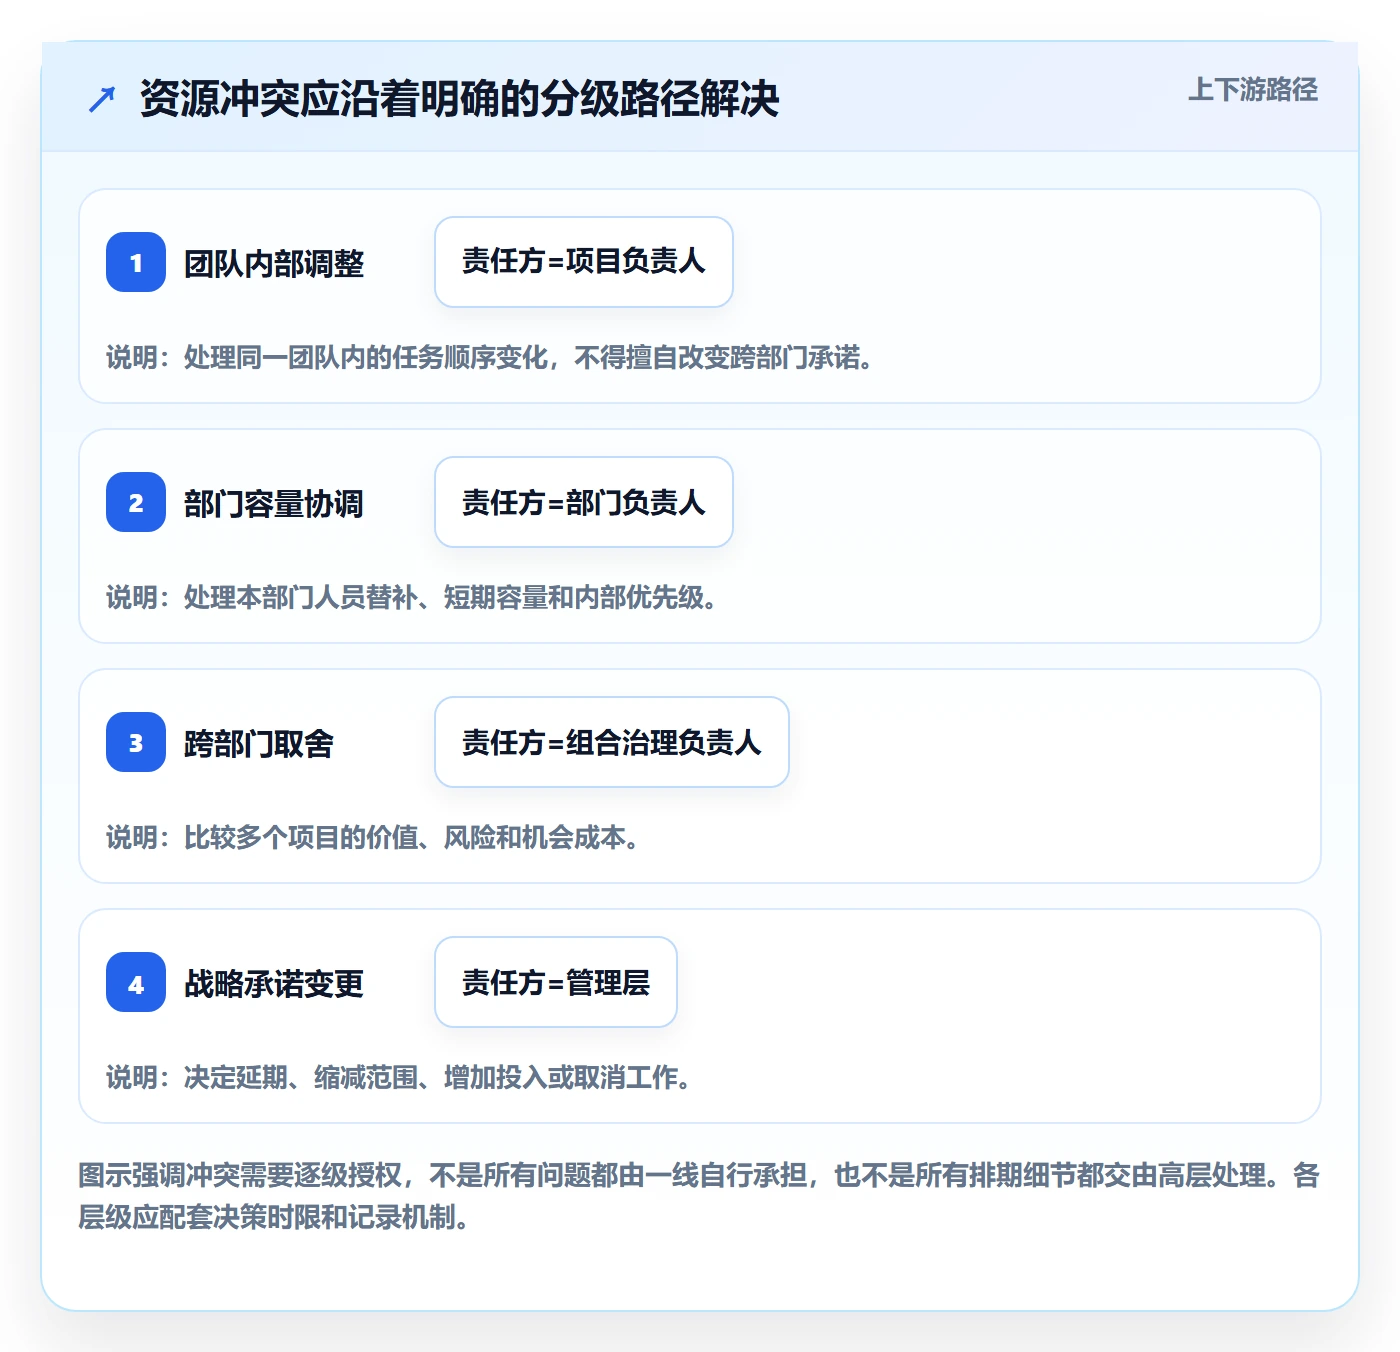Screen dimensions: 1400x1352
Task: Click the 团队内部调整 step heading
Action: (274, 264)
